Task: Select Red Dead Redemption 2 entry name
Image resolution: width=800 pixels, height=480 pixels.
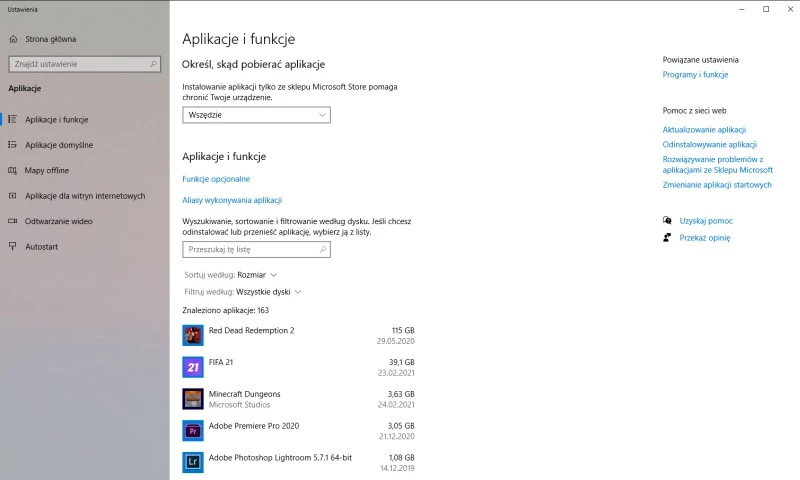Action: click(251, 331)
